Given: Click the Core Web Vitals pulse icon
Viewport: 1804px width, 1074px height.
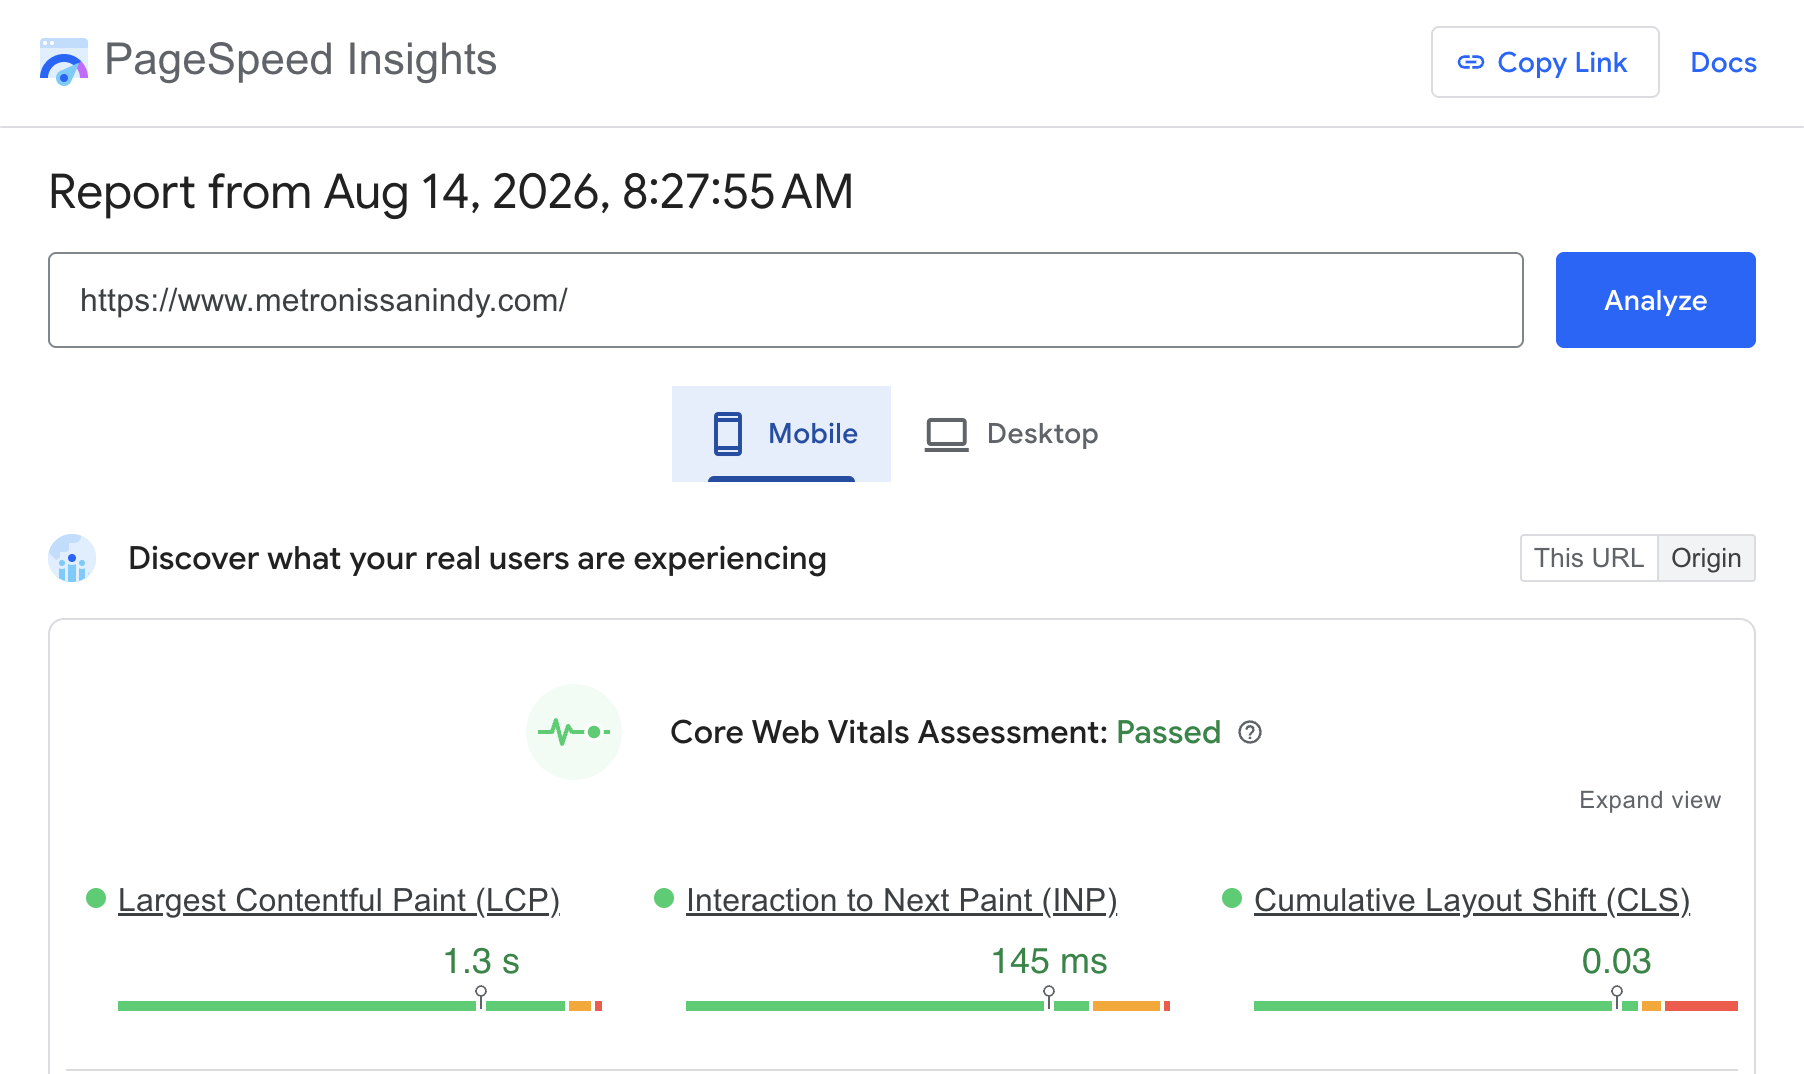Looking at the screenshot, I should tap(574, 732).
